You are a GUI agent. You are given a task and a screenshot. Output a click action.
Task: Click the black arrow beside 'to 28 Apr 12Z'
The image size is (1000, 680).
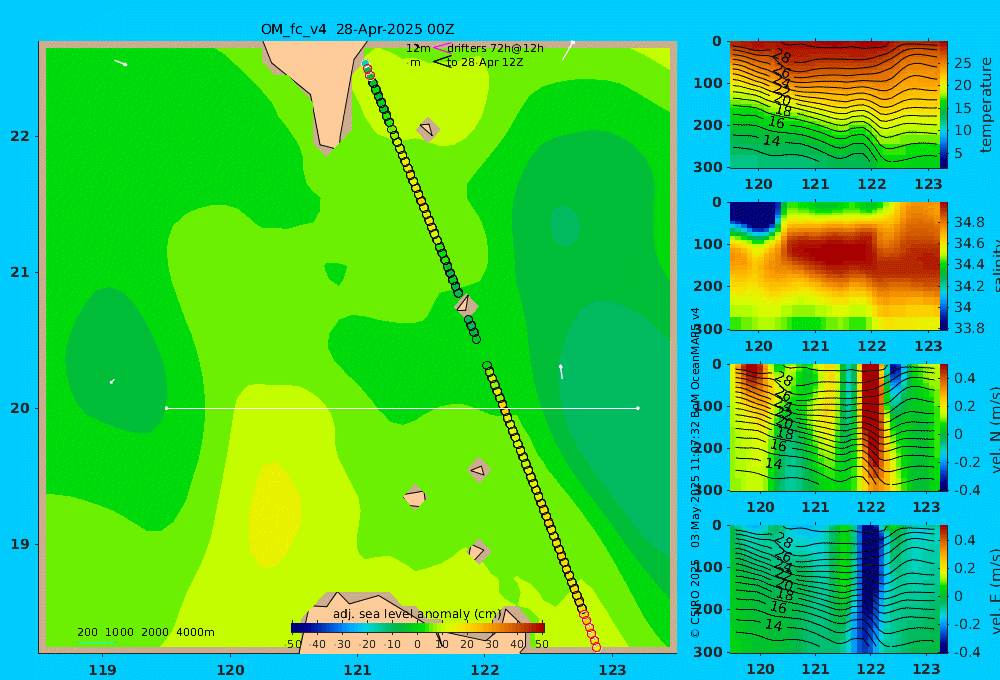coord(441,62)
